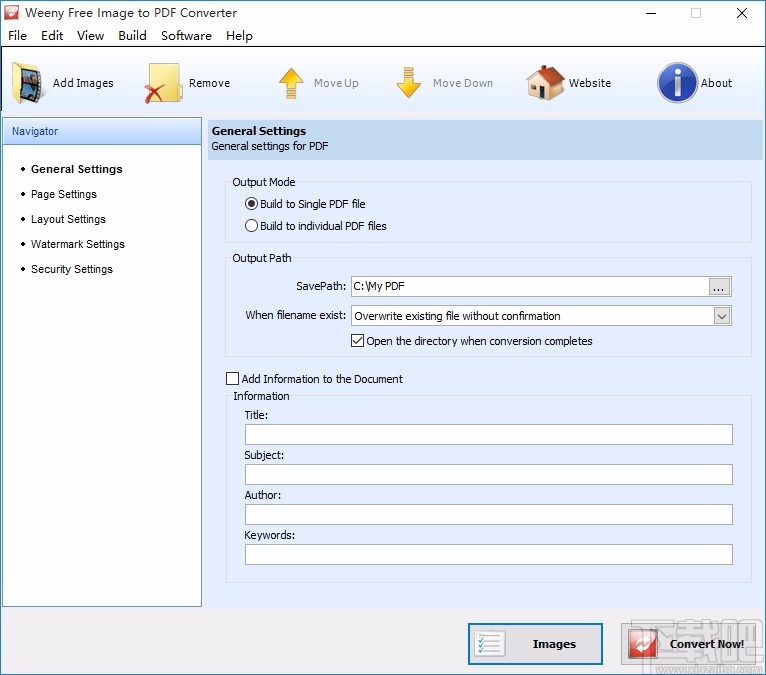Click the Add Images label
The image size is (766, 675).
(x=83, y=83)
